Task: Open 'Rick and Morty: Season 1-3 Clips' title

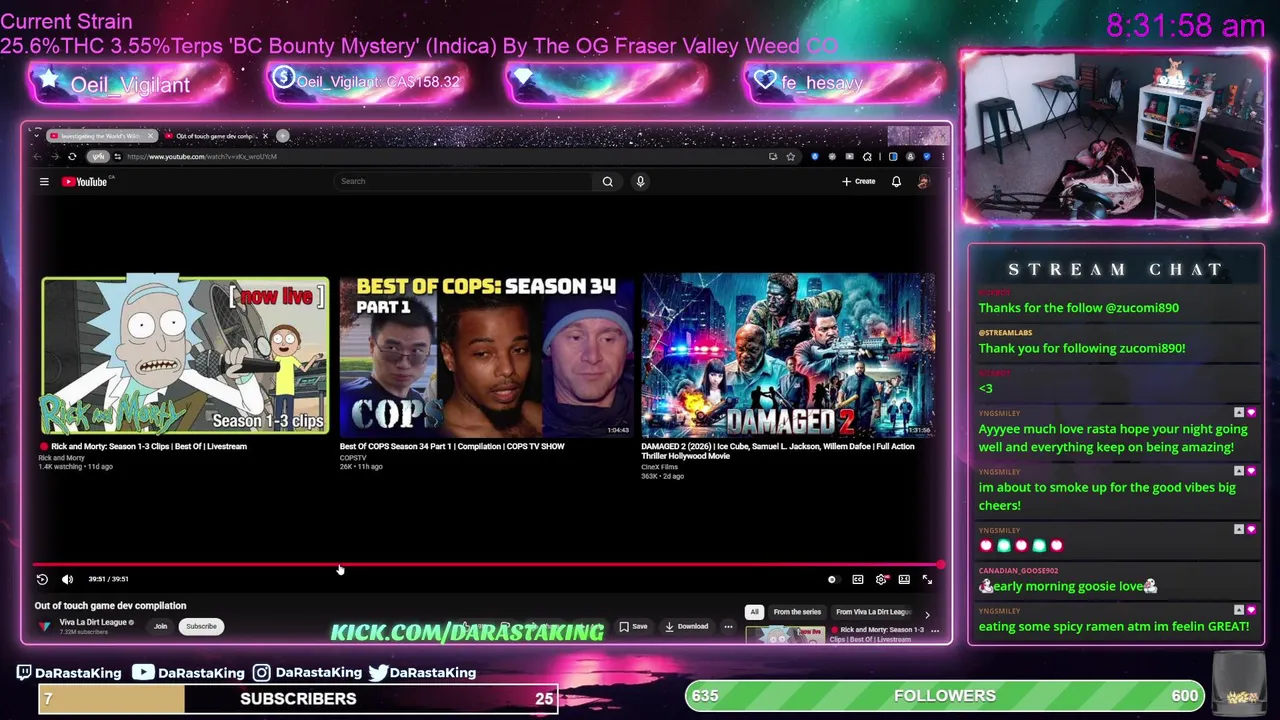Action: [149, 446]
